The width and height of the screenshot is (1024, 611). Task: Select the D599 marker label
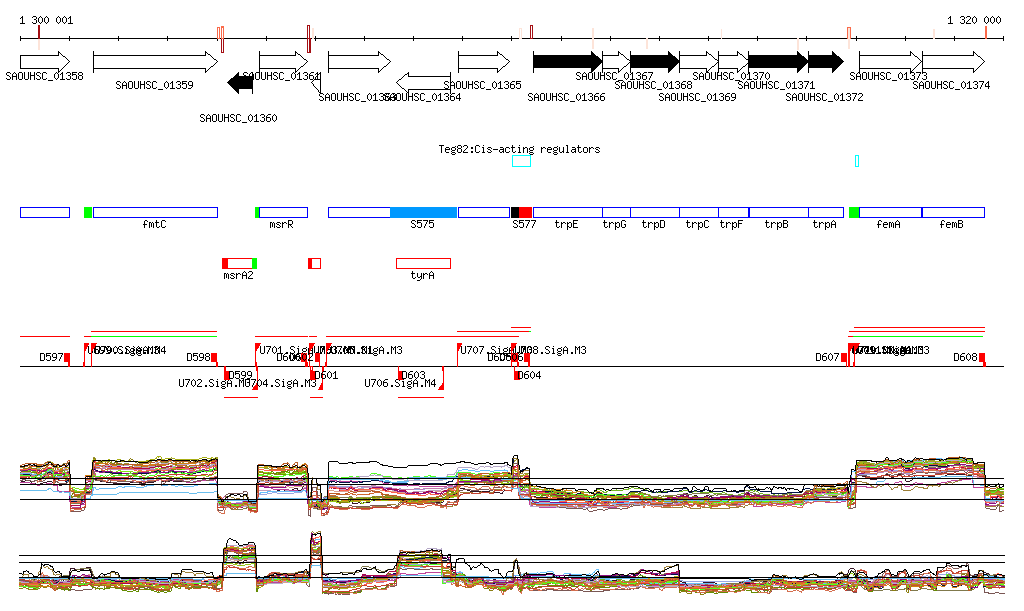click(240, 375)
